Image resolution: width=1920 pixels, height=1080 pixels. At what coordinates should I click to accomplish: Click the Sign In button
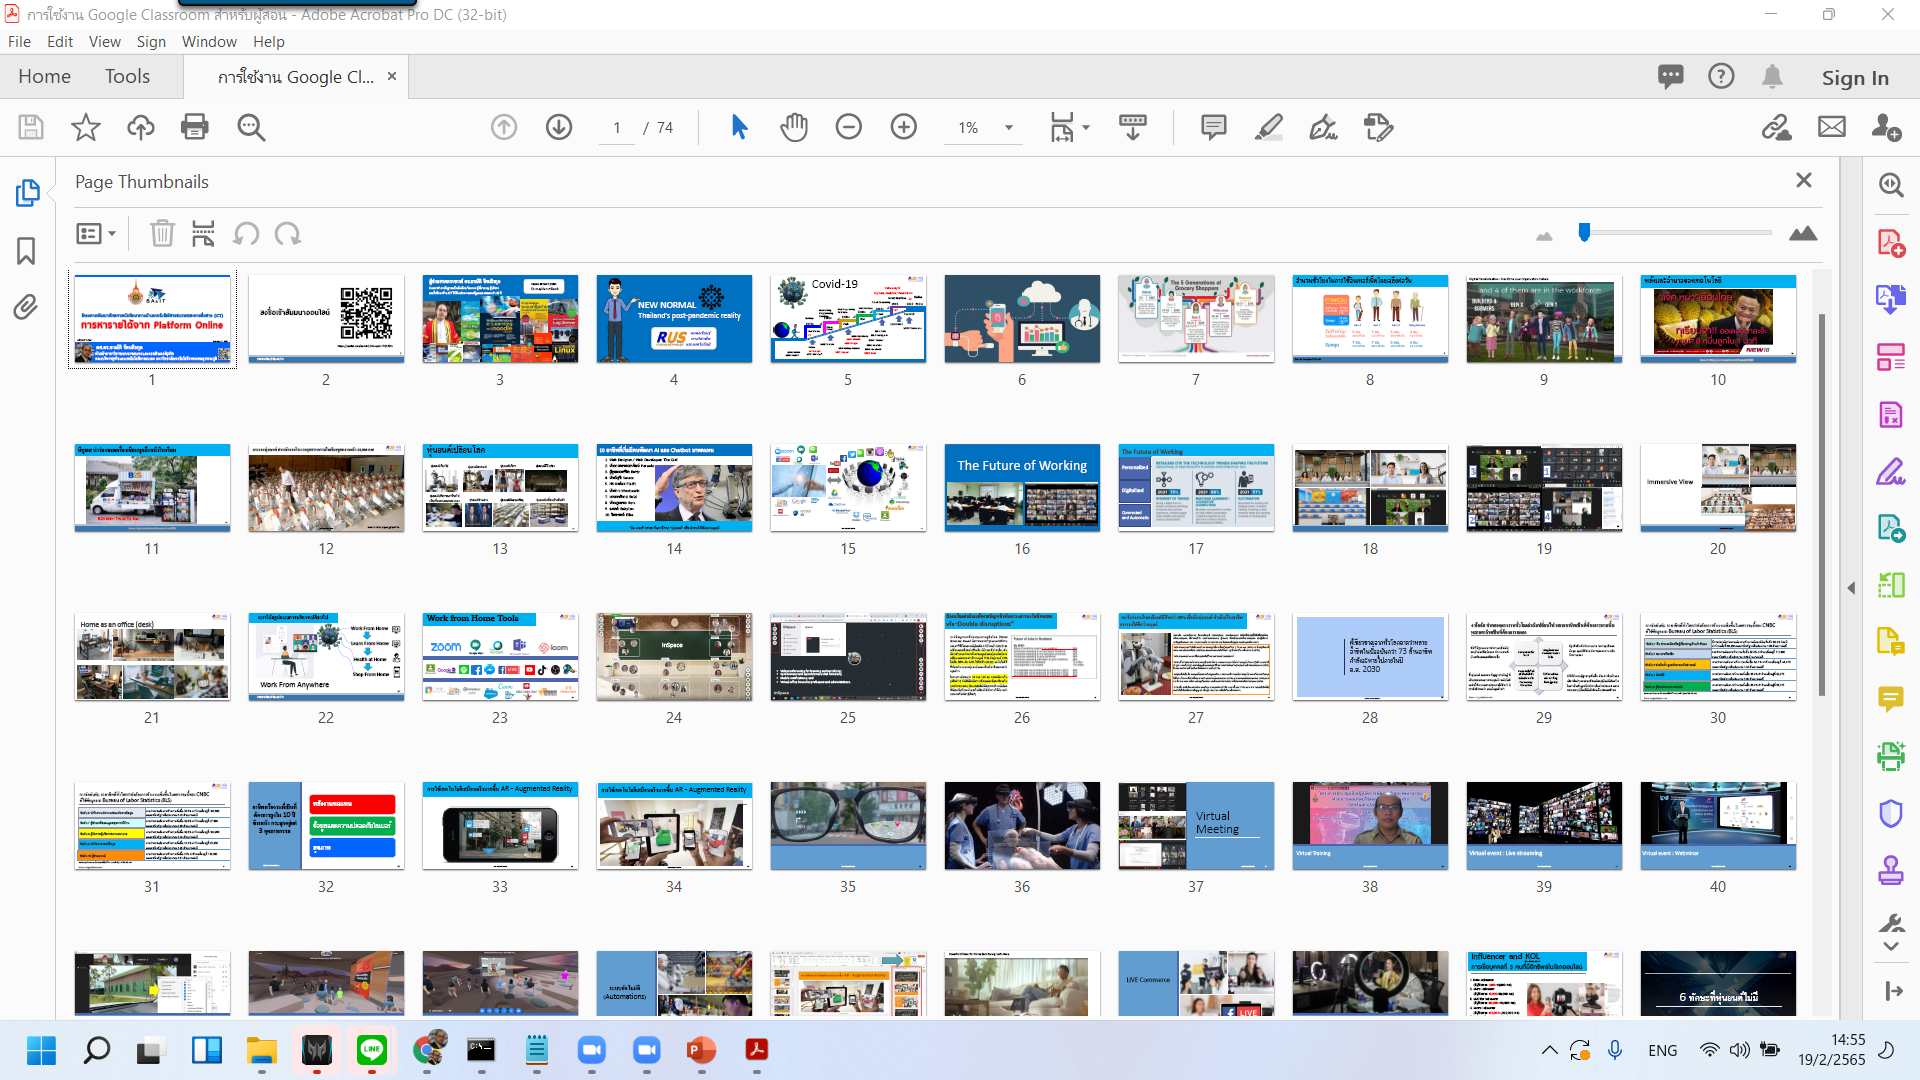(1855, 77)
